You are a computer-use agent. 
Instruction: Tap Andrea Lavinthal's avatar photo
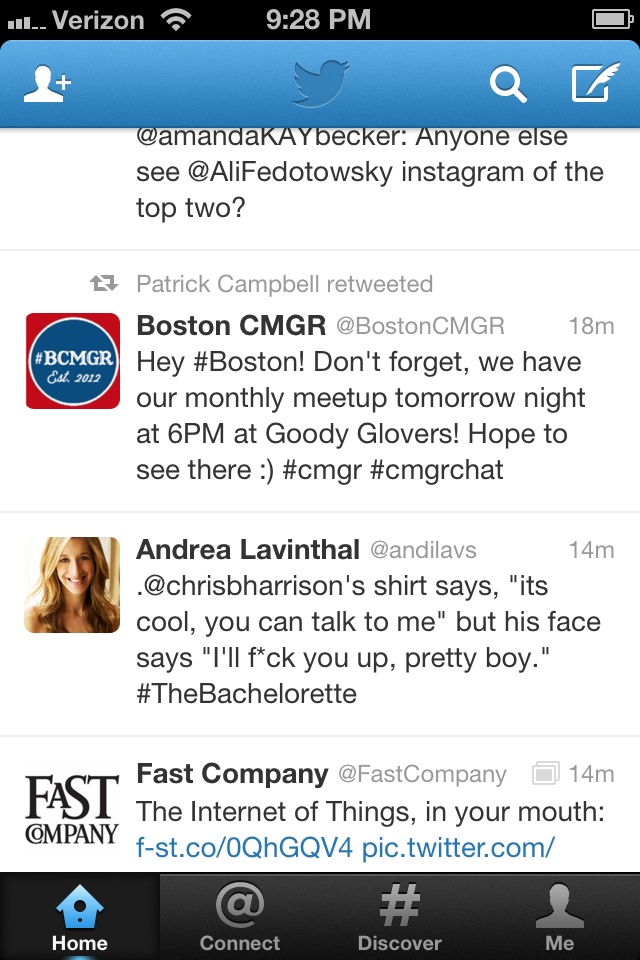pyautogui.click(x=72, y=585)
